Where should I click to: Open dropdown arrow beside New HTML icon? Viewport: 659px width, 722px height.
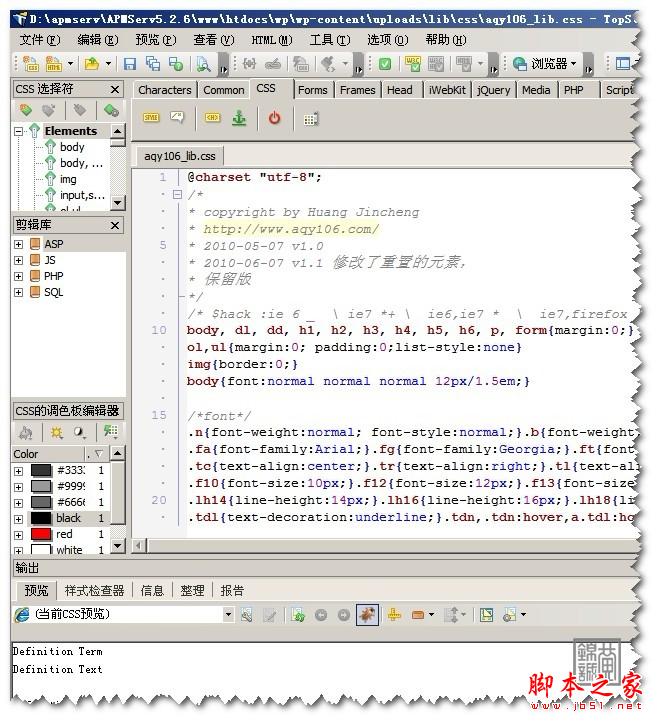click(70, 64)
